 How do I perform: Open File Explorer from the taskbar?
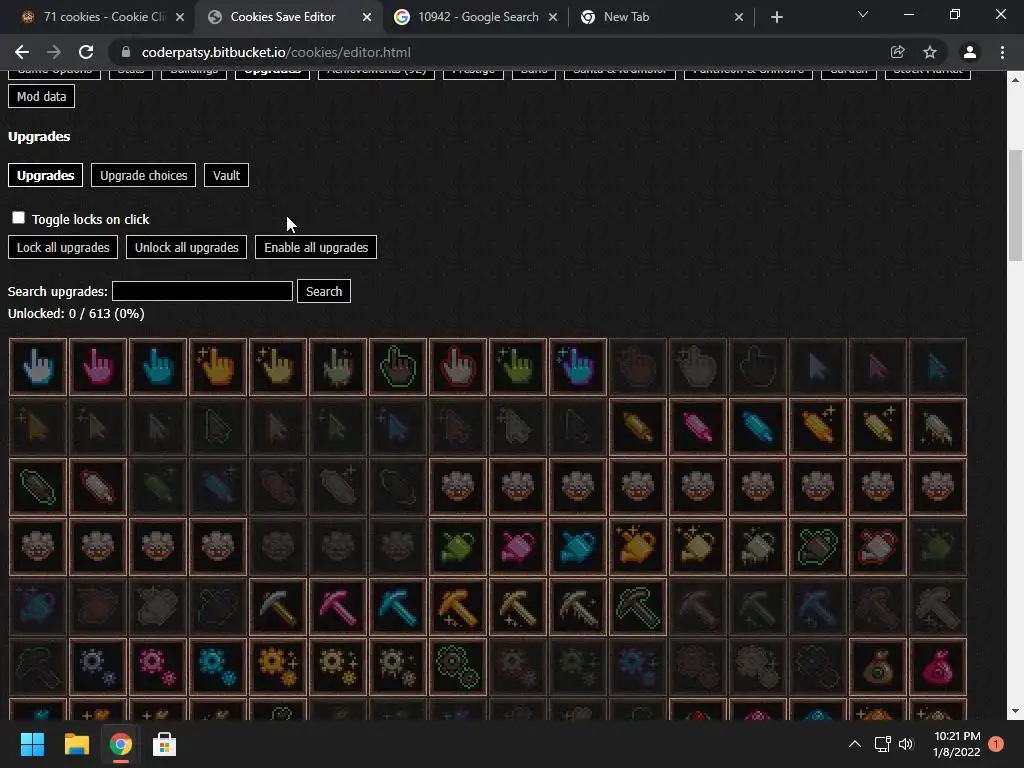(76, 744)
